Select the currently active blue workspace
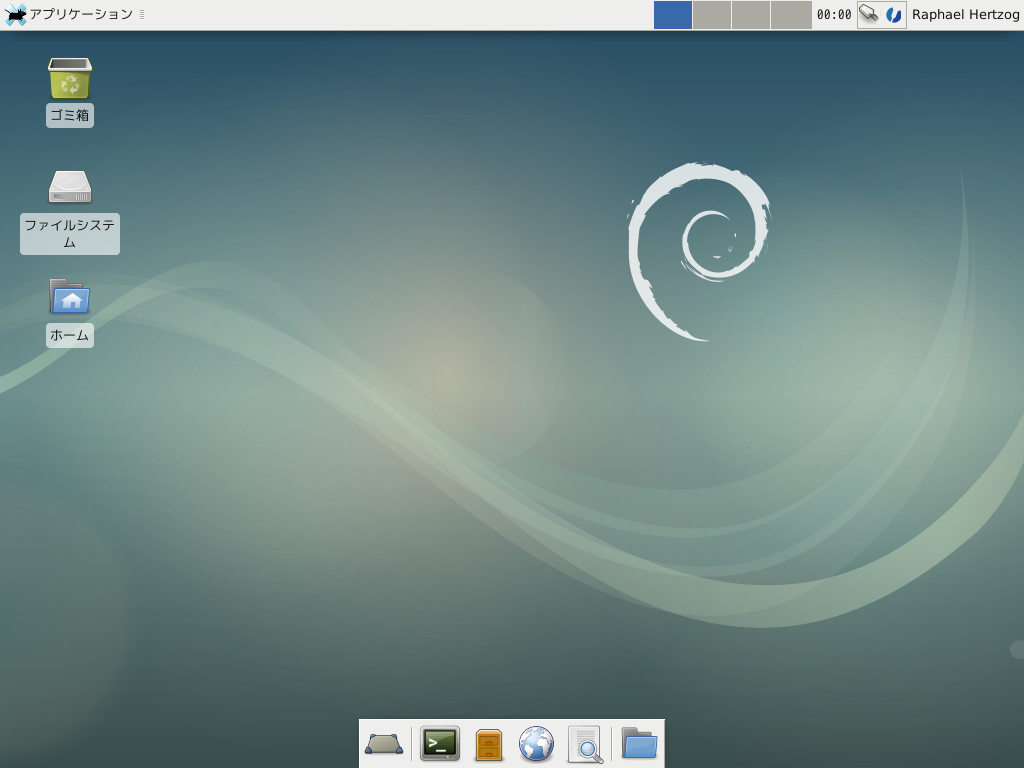Viewport: 1024px width, 768px height. pos(672,14)
